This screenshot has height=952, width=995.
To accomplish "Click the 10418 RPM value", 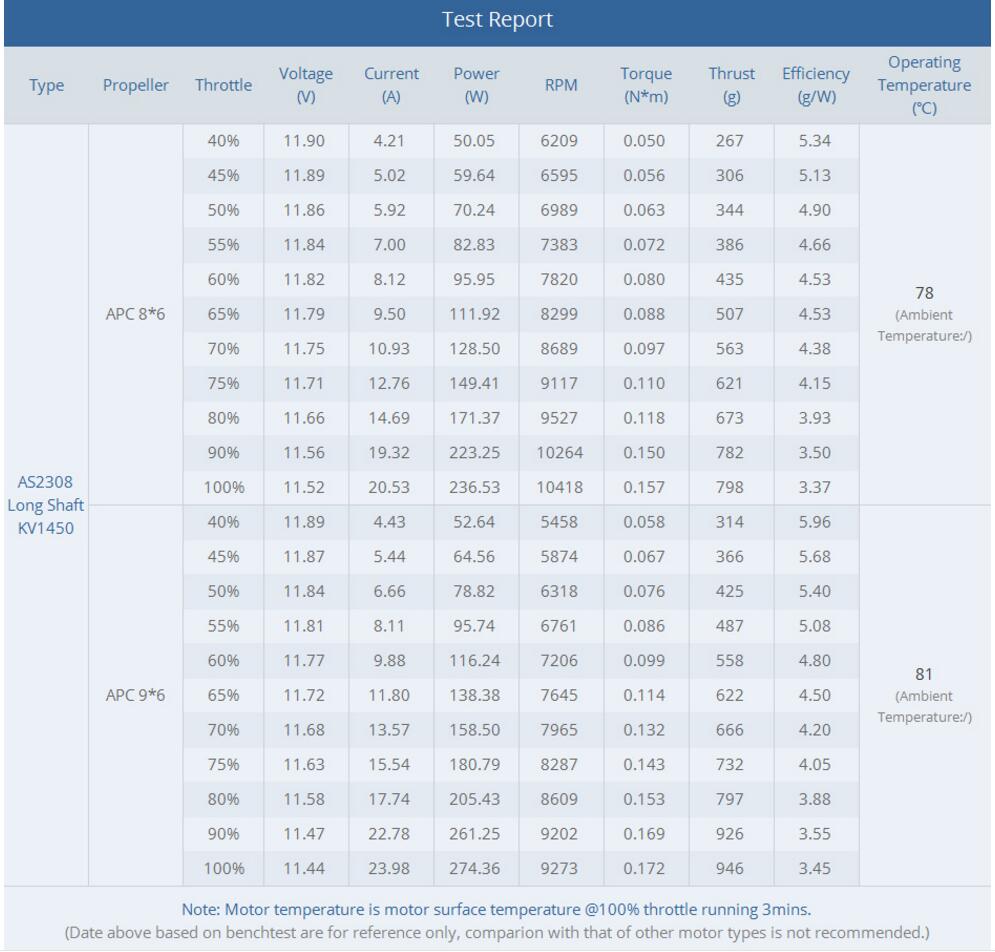I will coord(559,486).
